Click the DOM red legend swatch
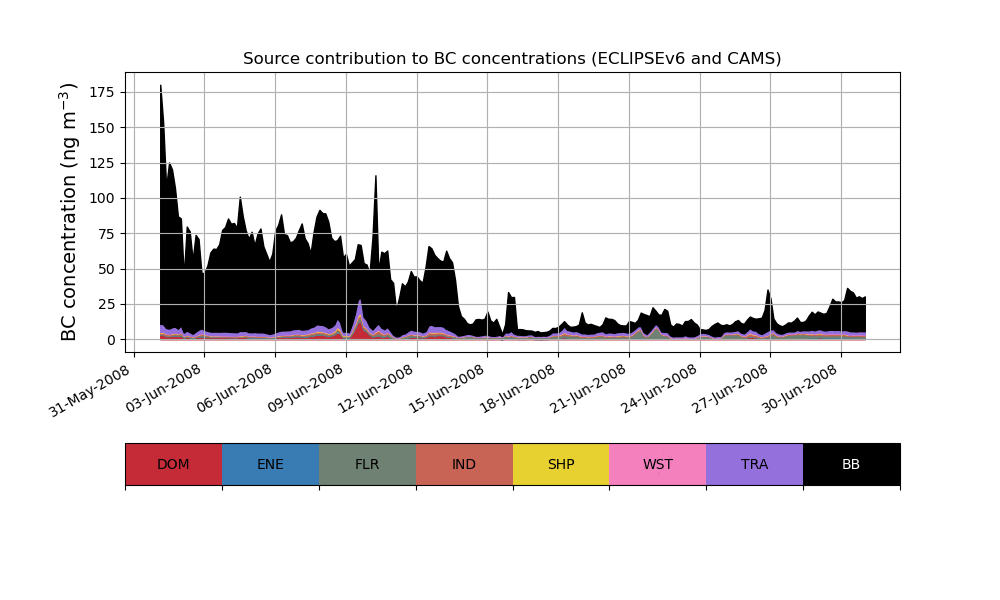Image resolution: width=1000 pixels, height=600 pixels. point(173,464)
